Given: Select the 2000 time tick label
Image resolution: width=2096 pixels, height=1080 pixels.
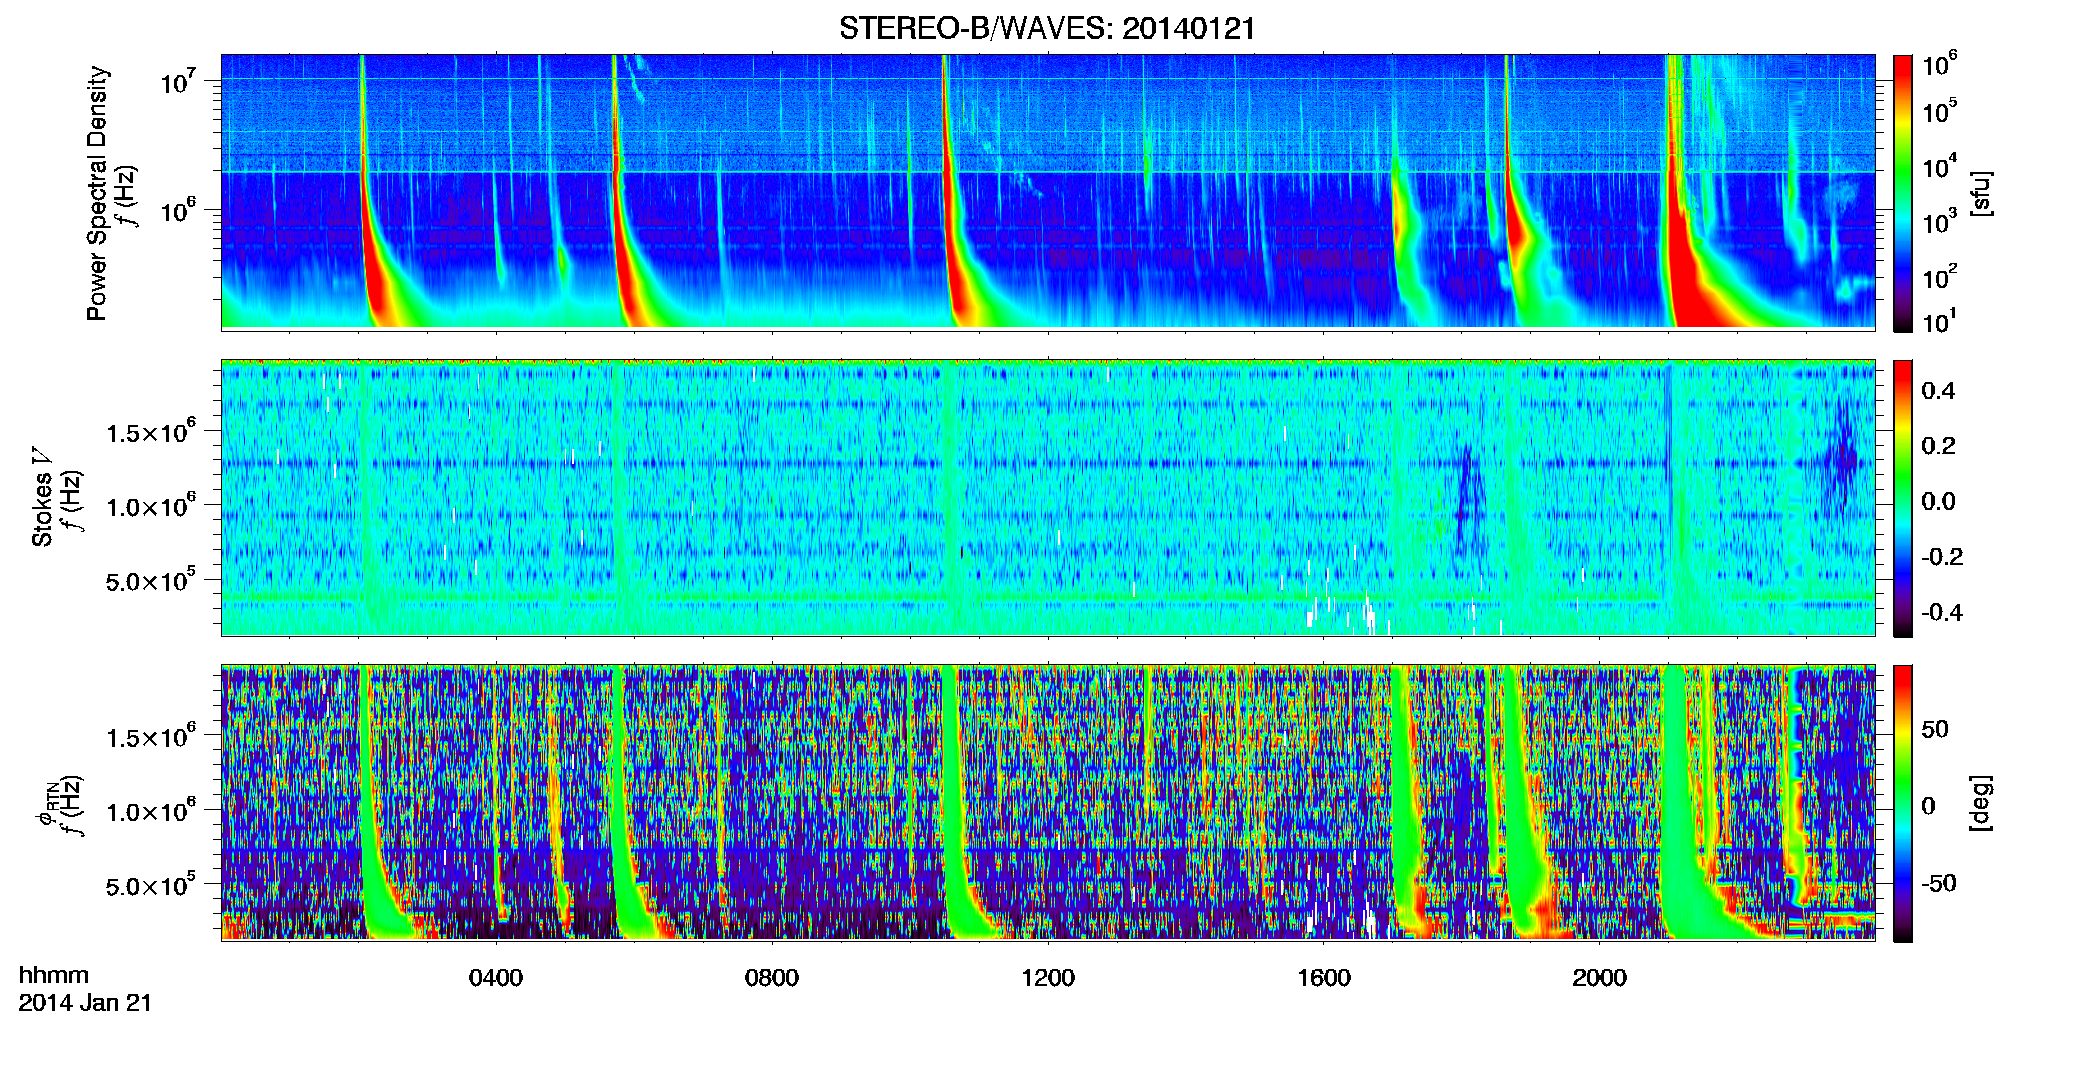Looking at the screenshot, I should click(1600, 978).
